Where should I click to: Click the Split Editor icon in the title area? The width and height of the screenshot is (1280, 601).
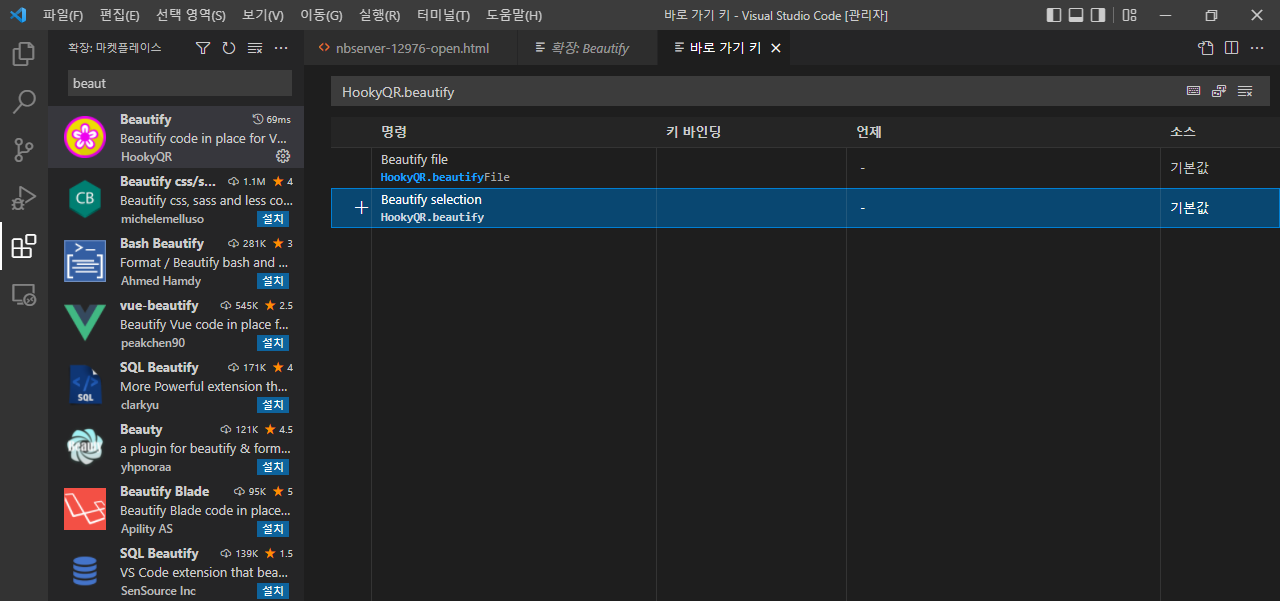click(x=1231, y=47)
